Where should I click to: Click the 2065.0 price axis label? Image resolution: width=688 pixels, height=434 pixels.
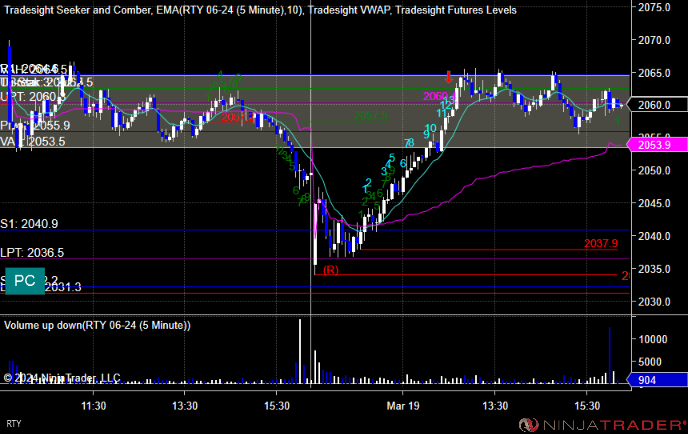pos(654,73)
